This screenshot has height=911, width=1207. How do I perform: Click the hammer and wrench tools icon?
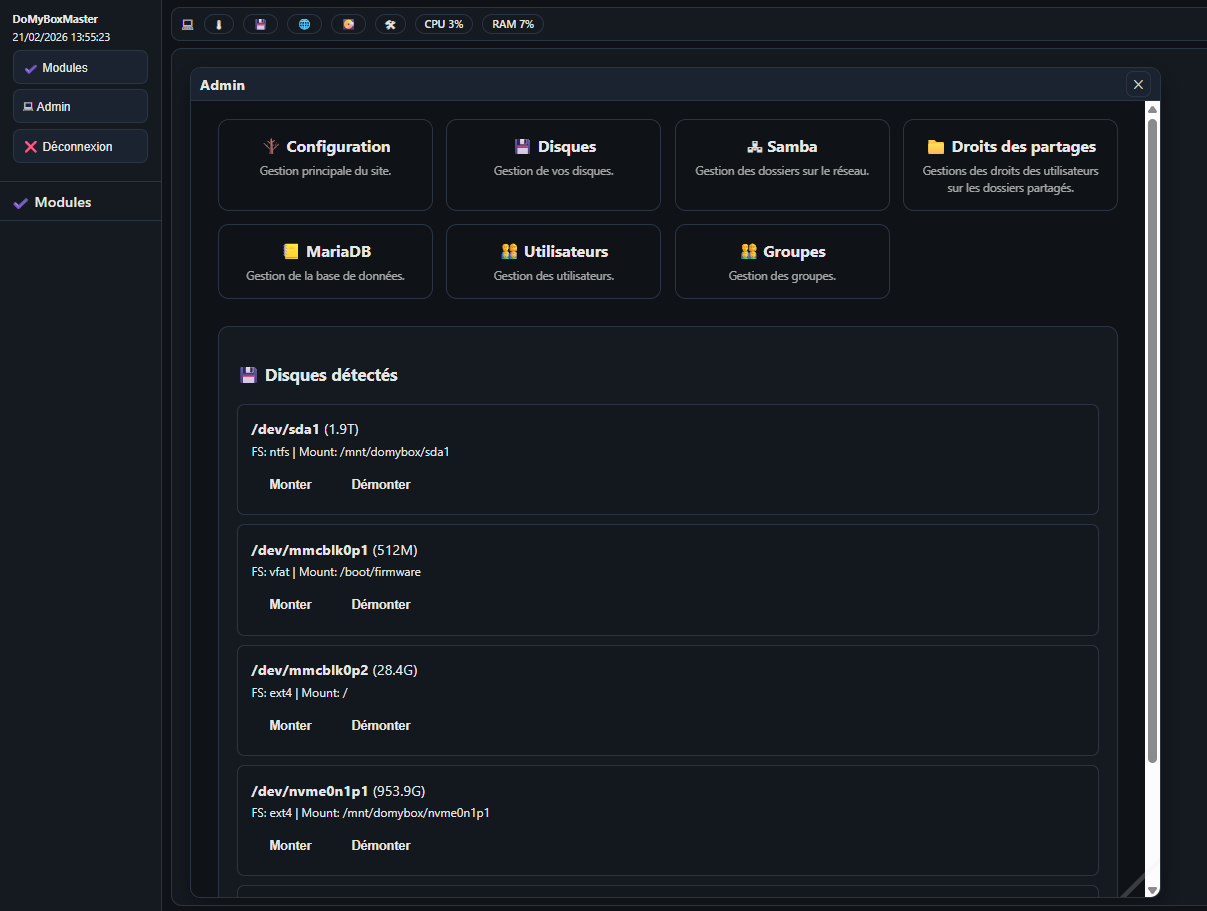point(390,24)
